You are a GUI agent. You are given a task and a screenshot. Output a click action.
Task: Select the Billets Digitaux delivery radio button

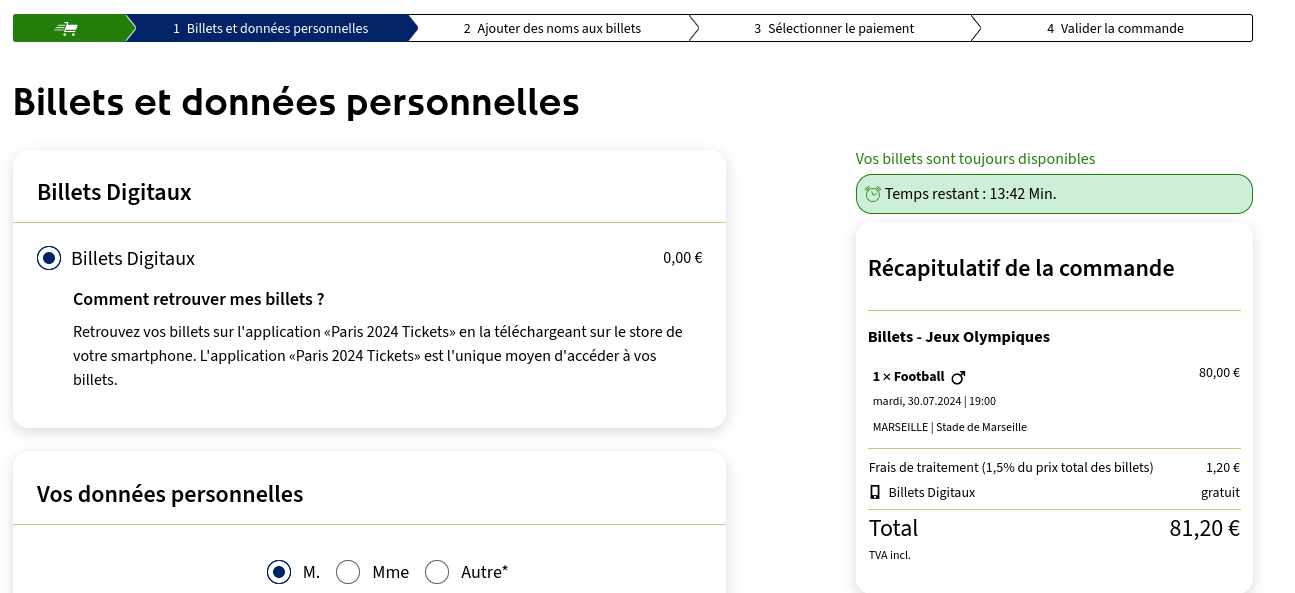(x=49, y=258)
